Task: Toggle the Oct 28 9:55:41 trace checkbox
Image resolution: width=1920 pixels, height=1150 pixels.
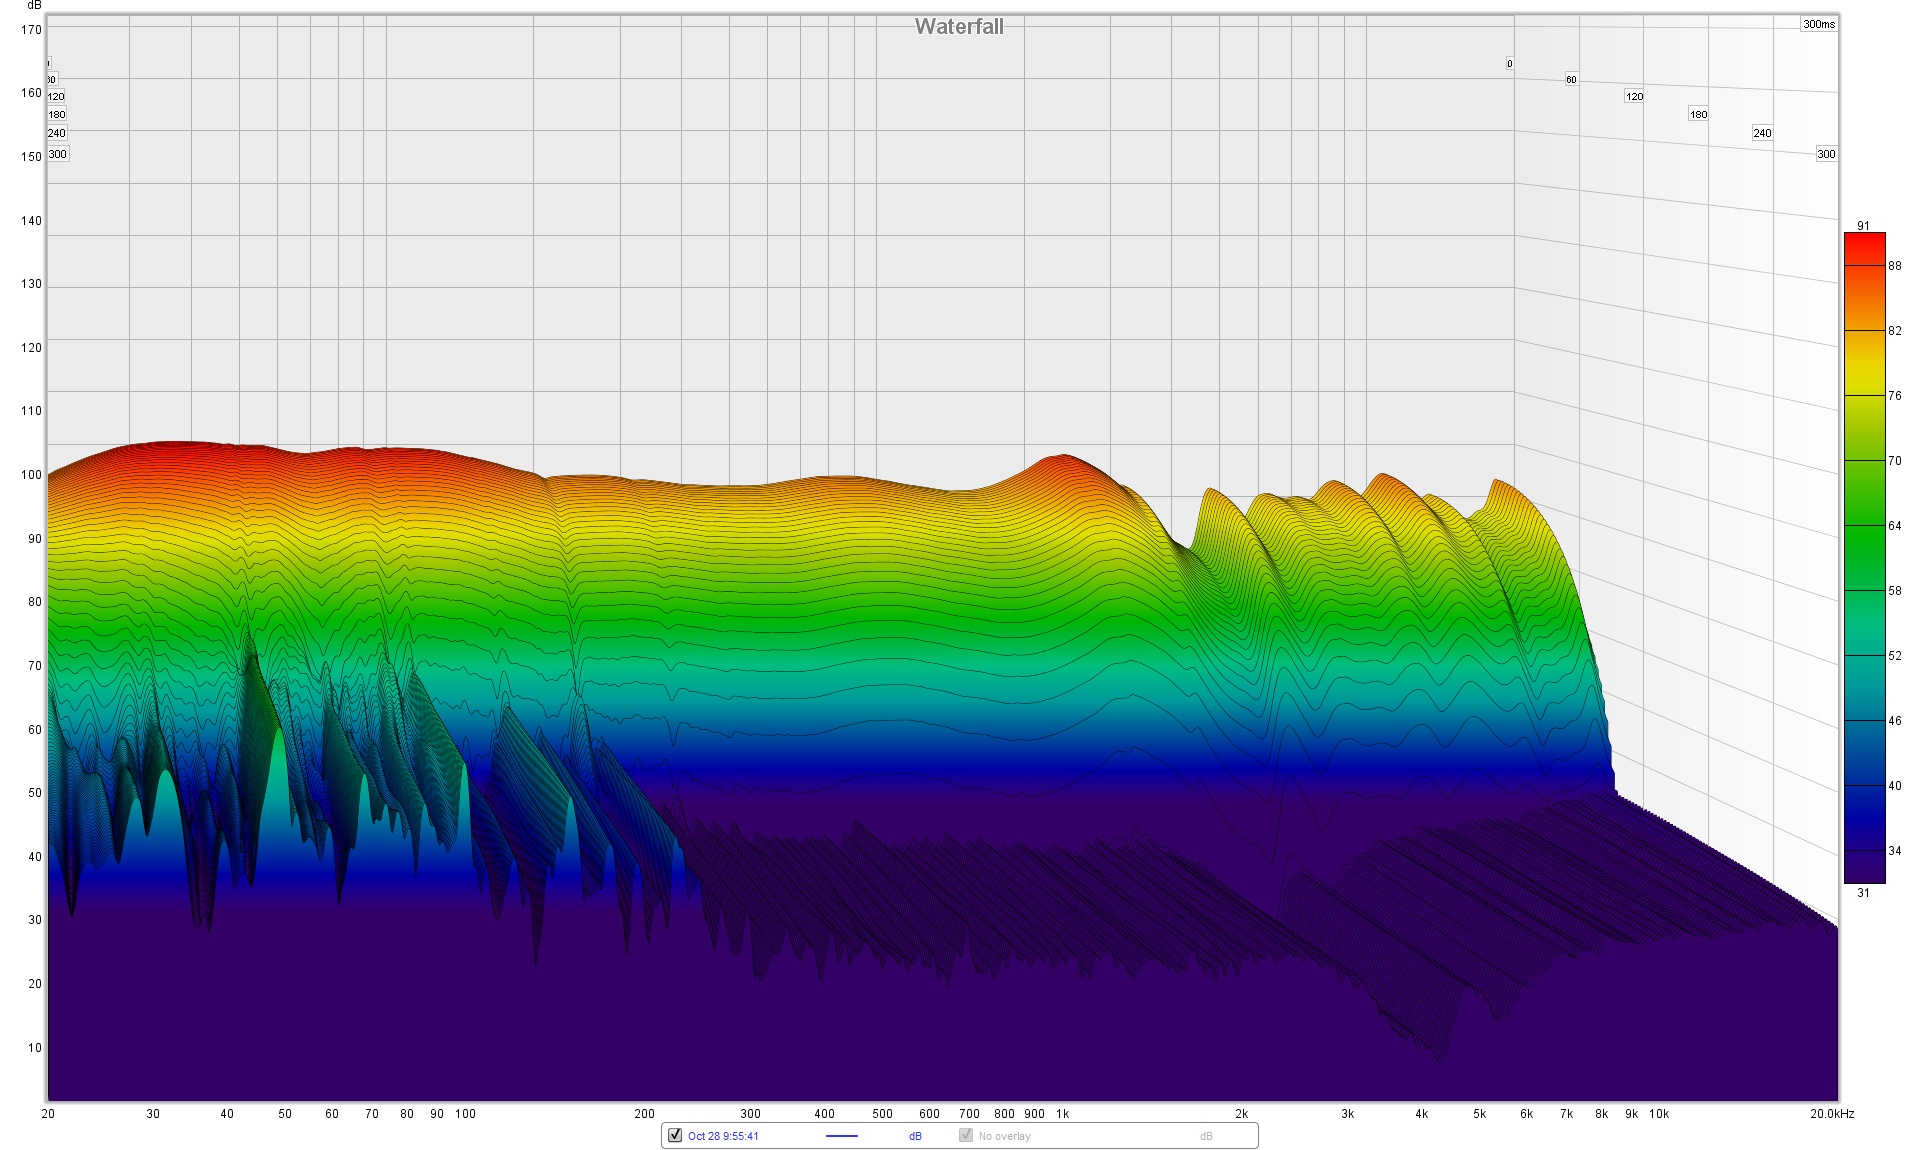Action: coord(675,1135)
